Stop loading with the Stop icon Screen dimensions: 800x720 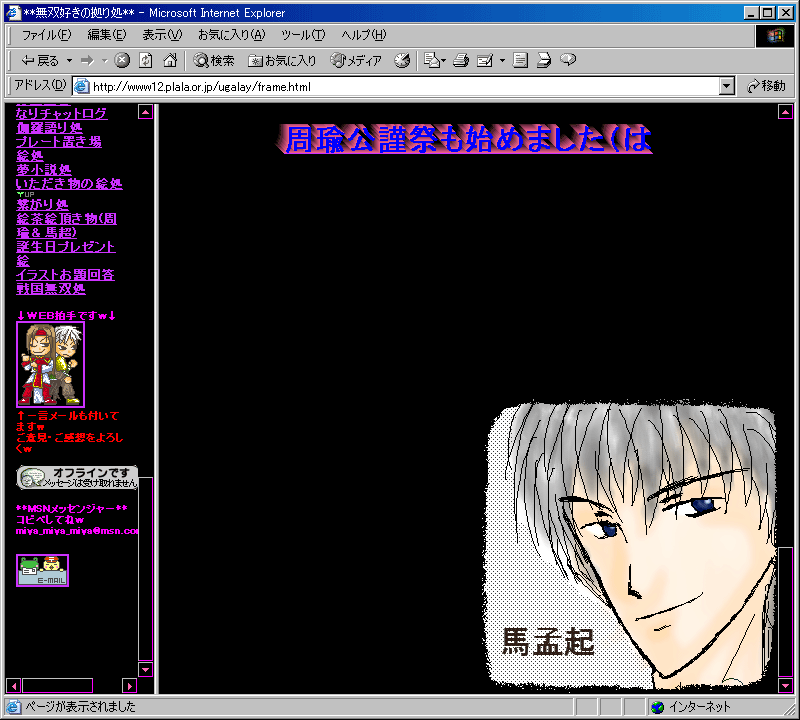click(122, 61)
